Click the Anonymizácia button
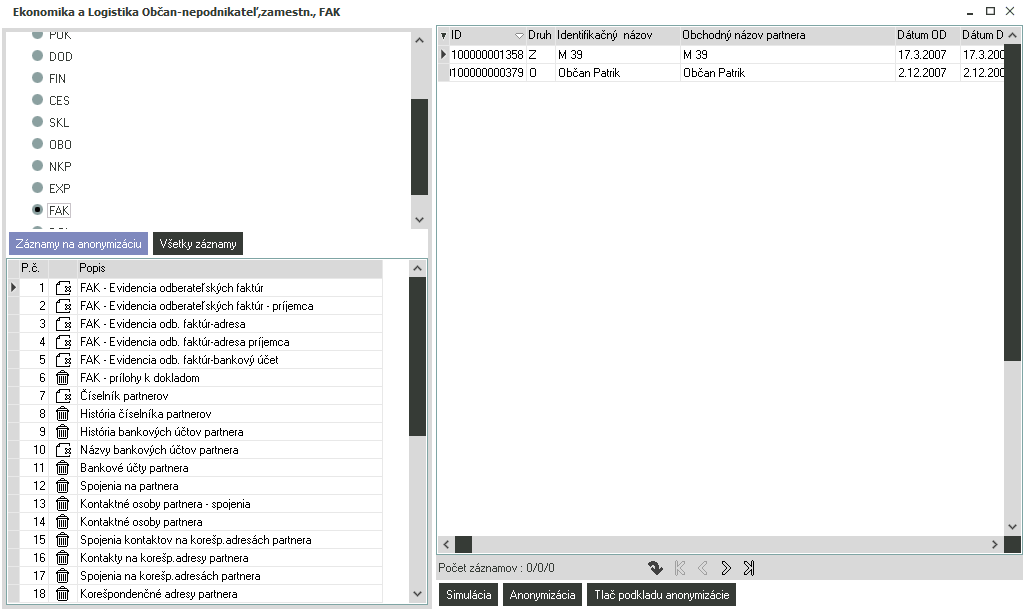The height and width of the screenshot is (609, 1023). pos(542,595)
